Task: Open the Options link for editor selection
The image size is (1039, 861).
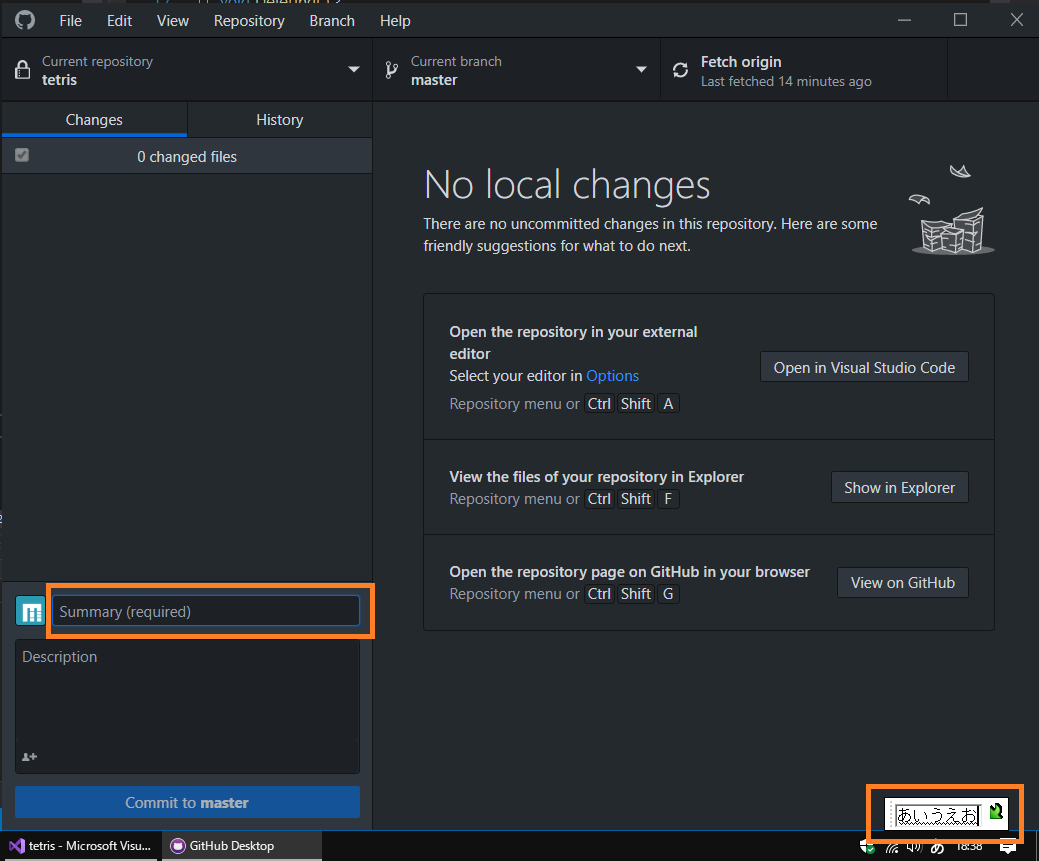Action: [x=612, y=376]
